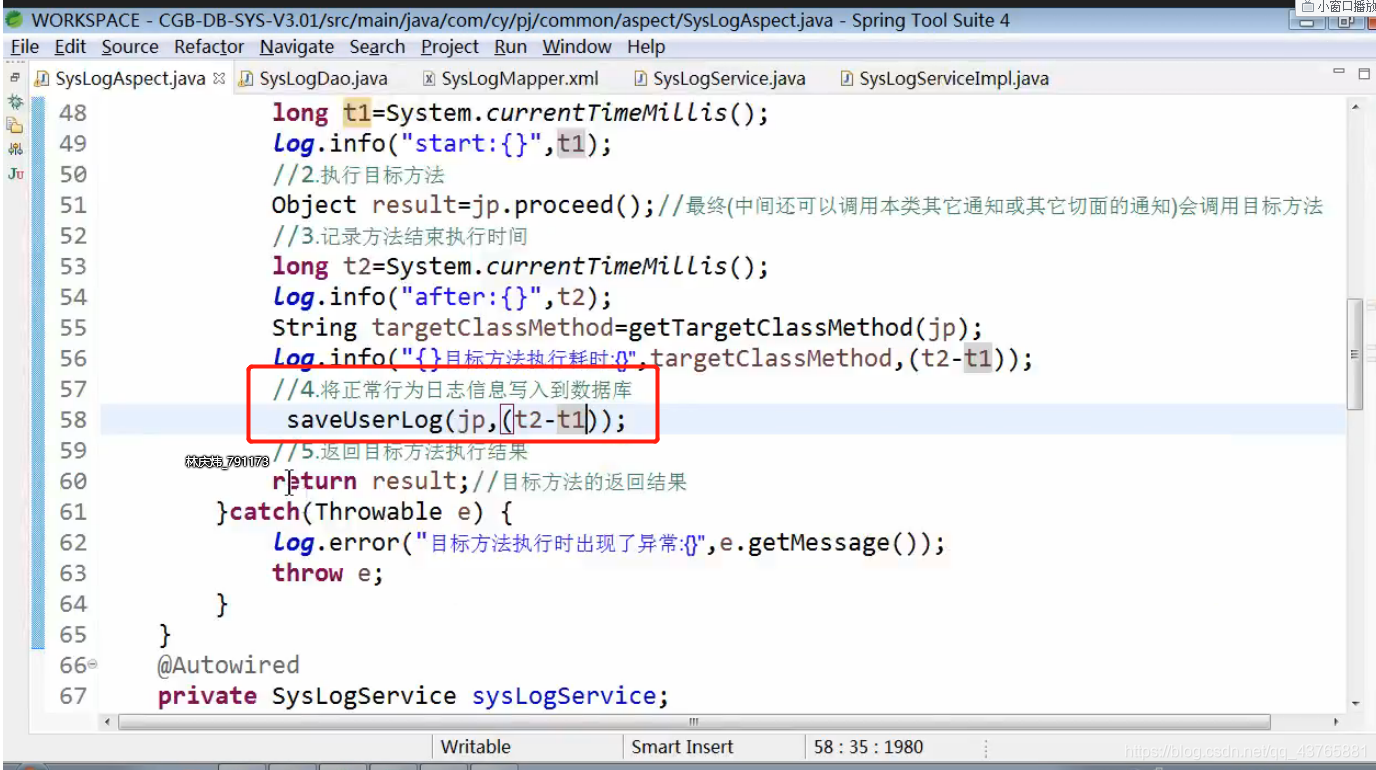Open the Search menu

click(x=377, y=47)
